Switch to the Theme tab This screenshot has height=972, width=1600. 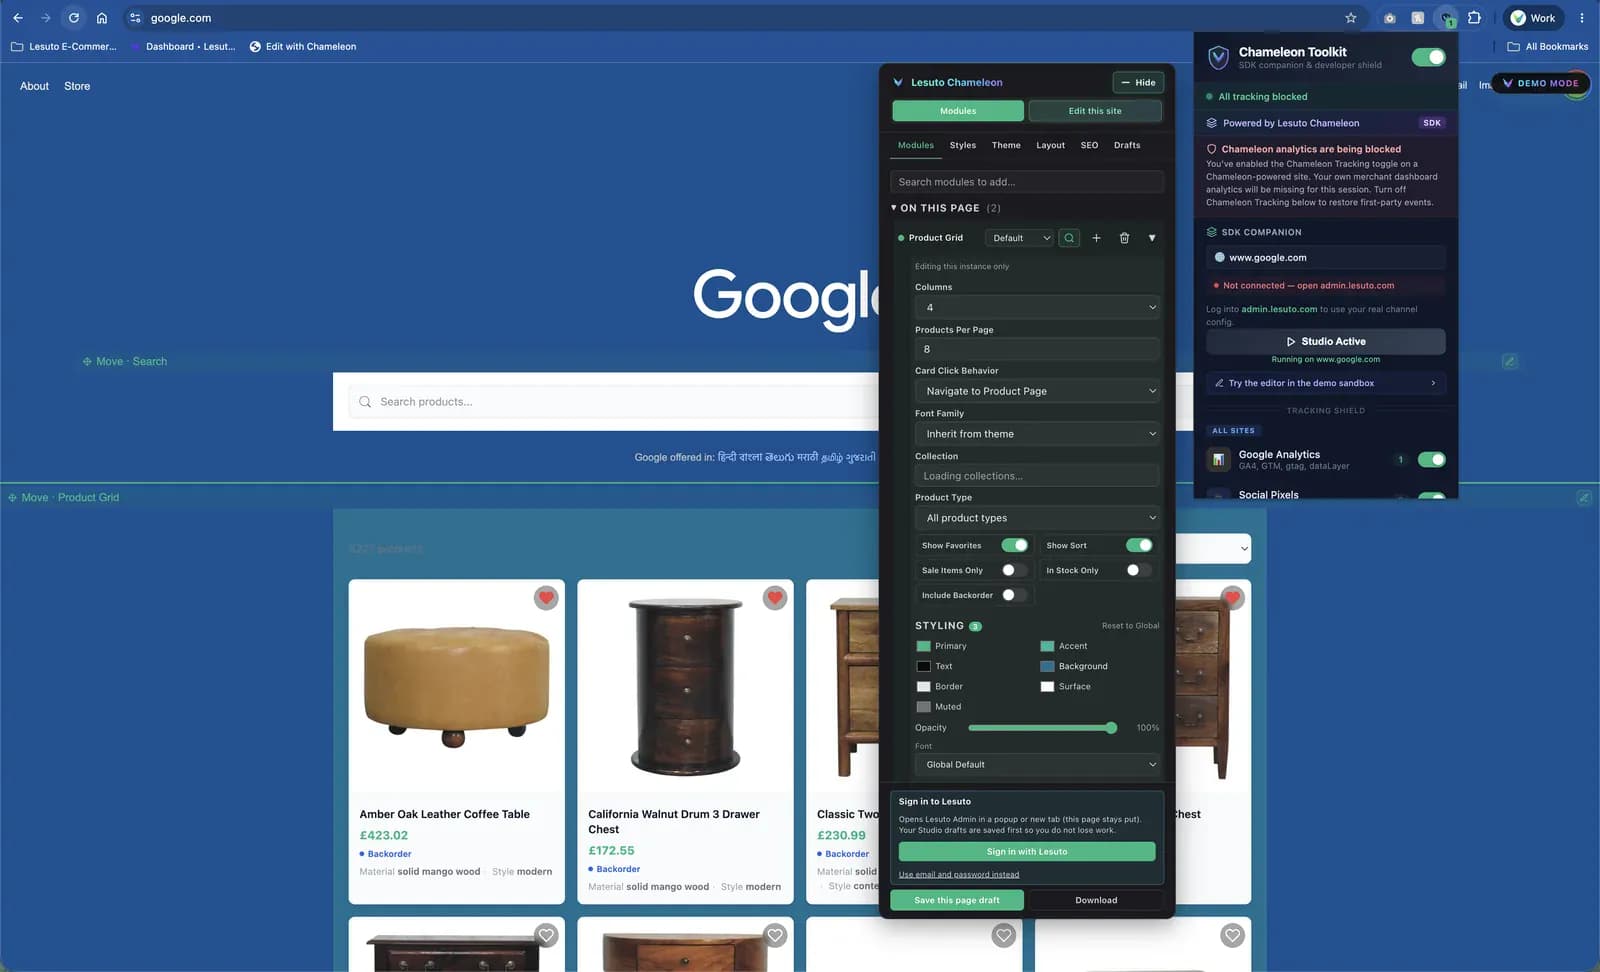1006,145
